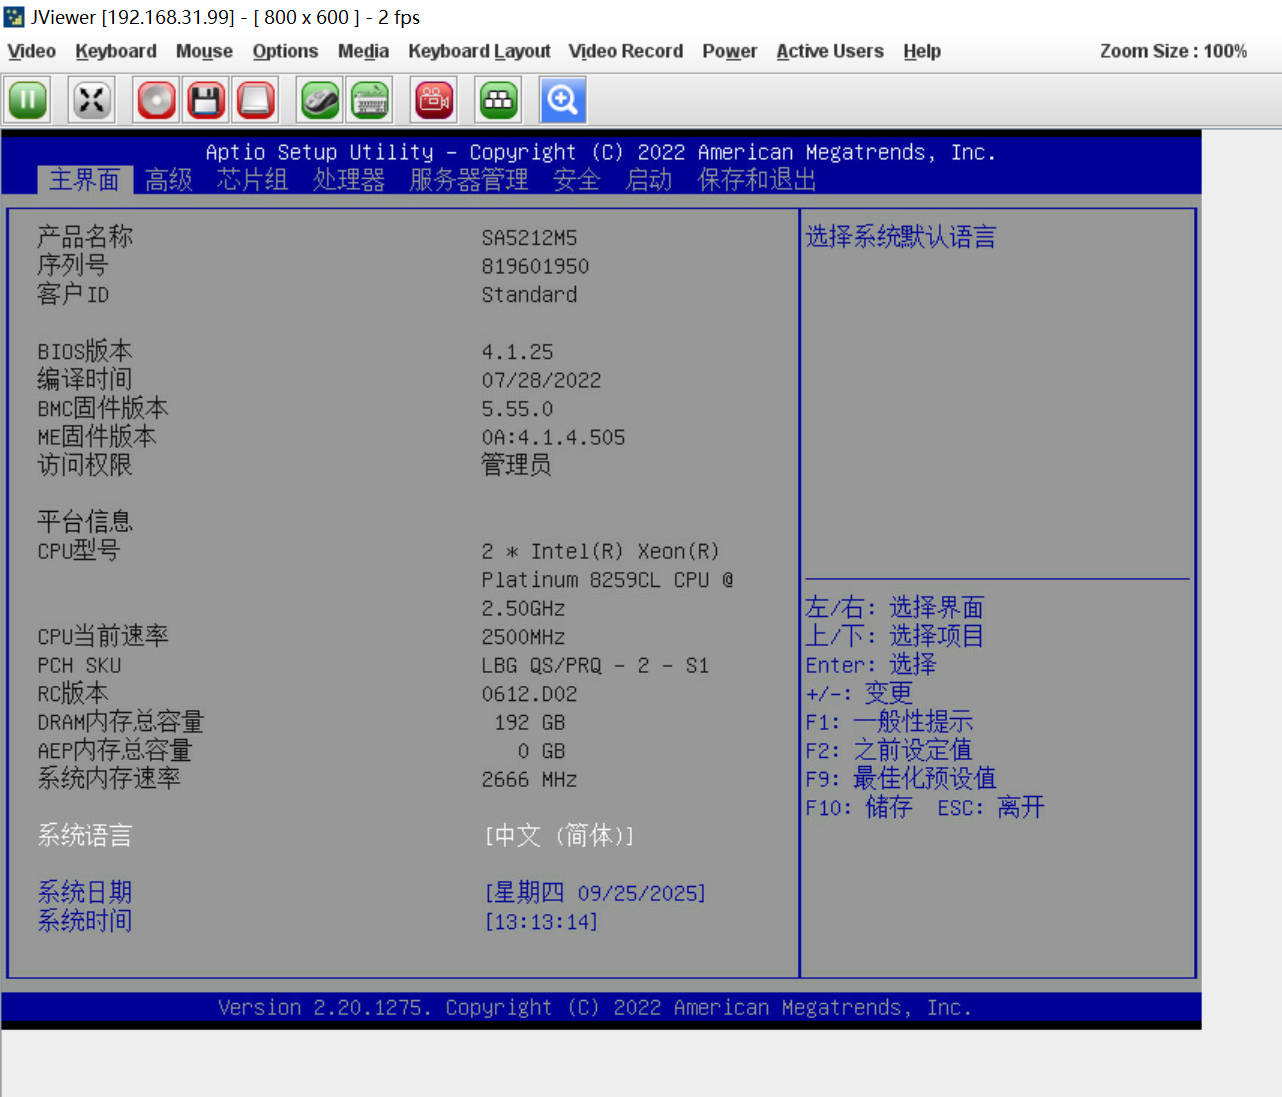The image size is (1282, 1097).
Task: Click the ME firmware value 0A:4.1.4.505
Action: (x=553, y=438)
